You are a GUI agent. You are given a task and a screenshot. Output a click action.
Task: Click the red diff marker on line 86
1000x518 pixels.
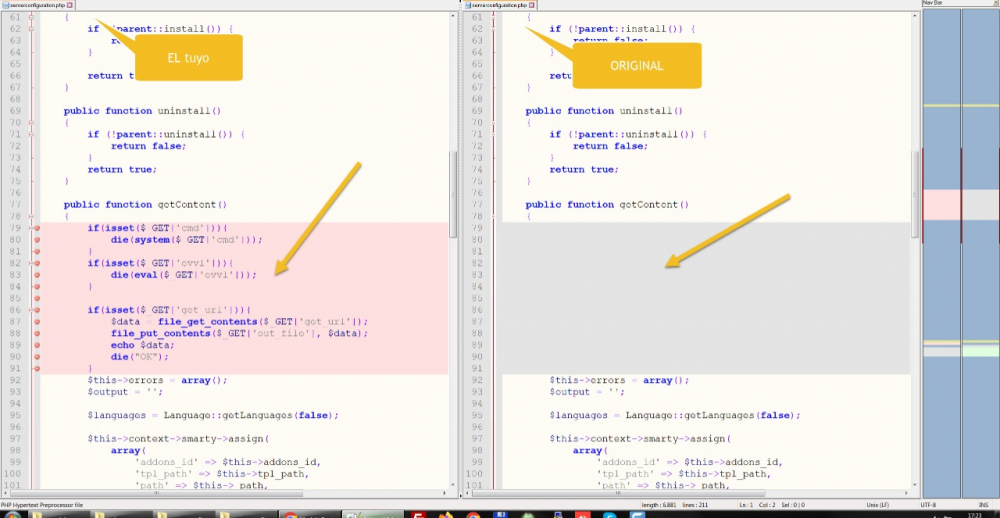37,310
